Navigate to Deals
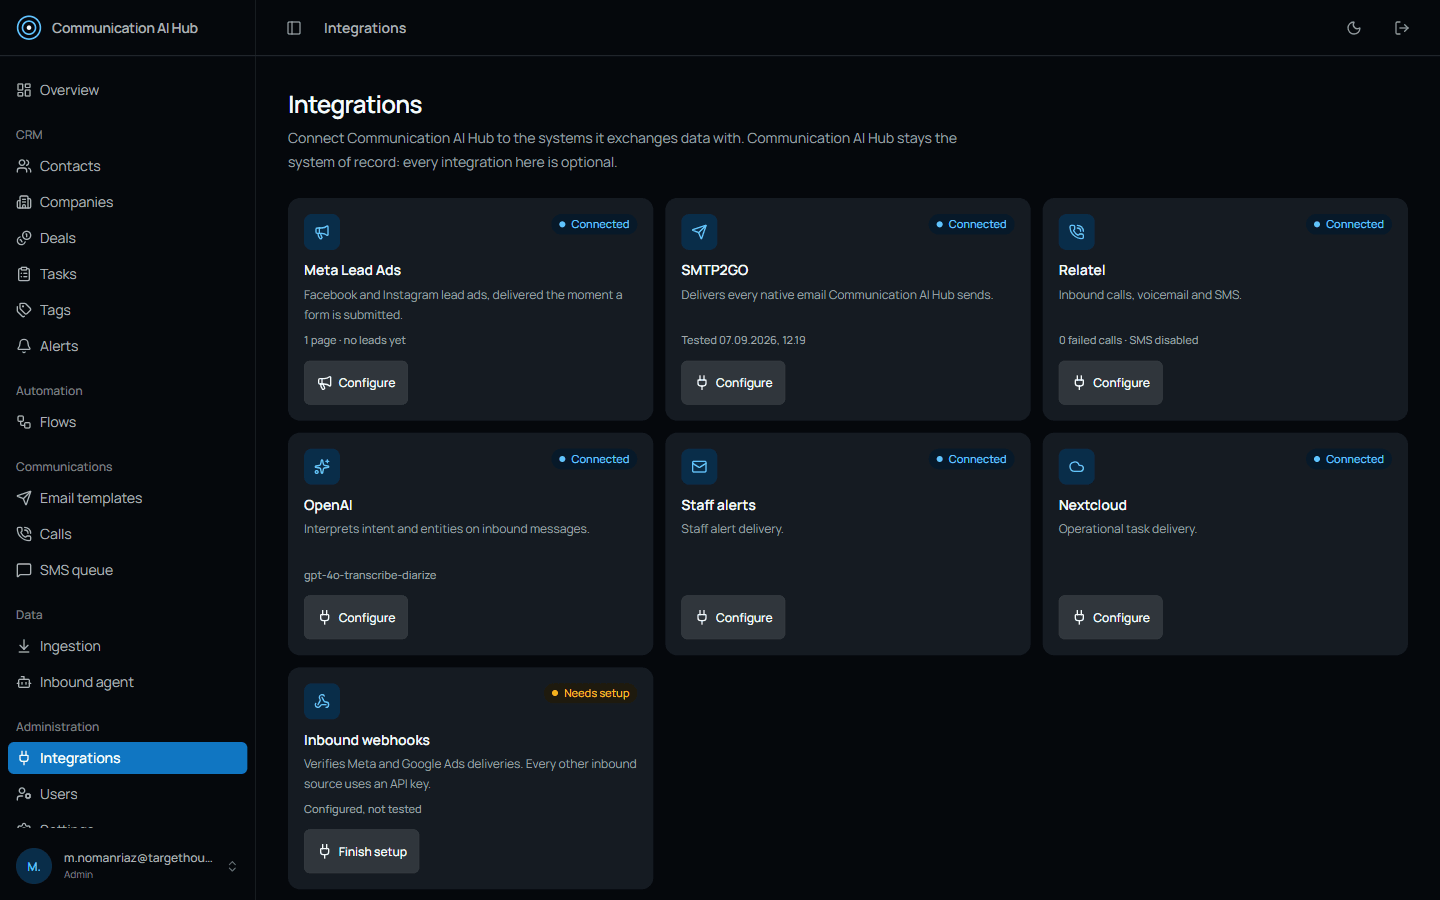Viewport: 1440px width, 900px height. point(128,238)
